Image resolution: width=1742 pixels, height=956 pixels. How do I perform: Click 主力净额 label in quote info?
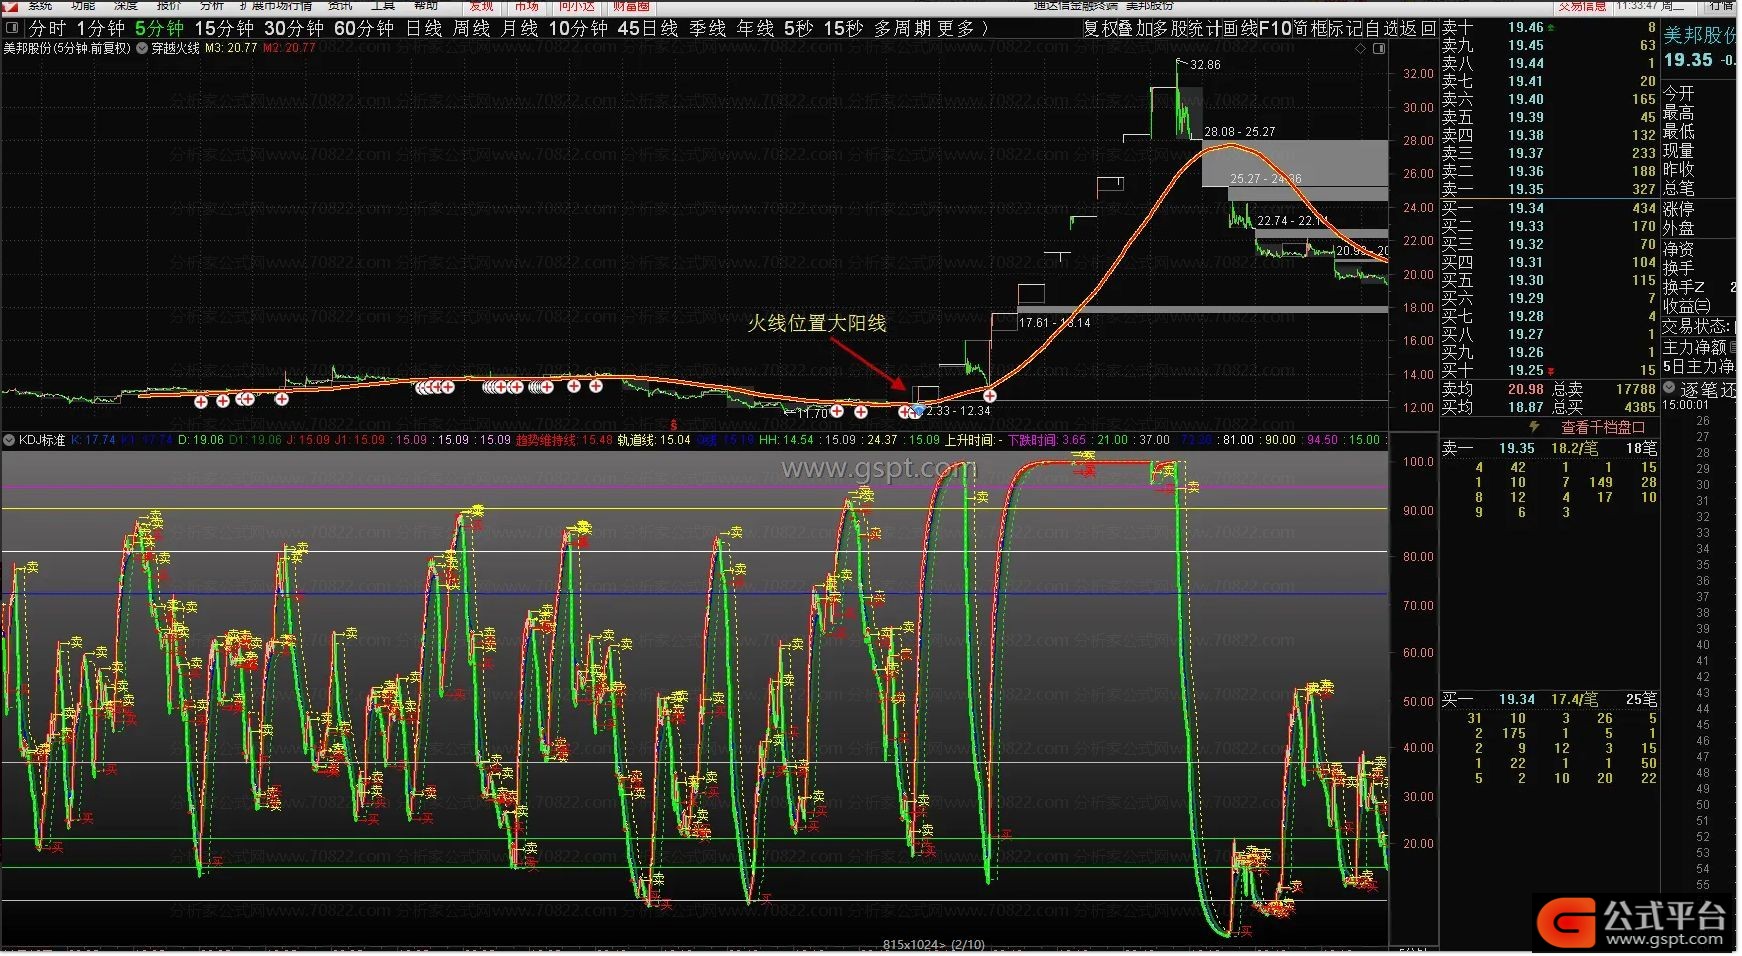point(1694,347)
